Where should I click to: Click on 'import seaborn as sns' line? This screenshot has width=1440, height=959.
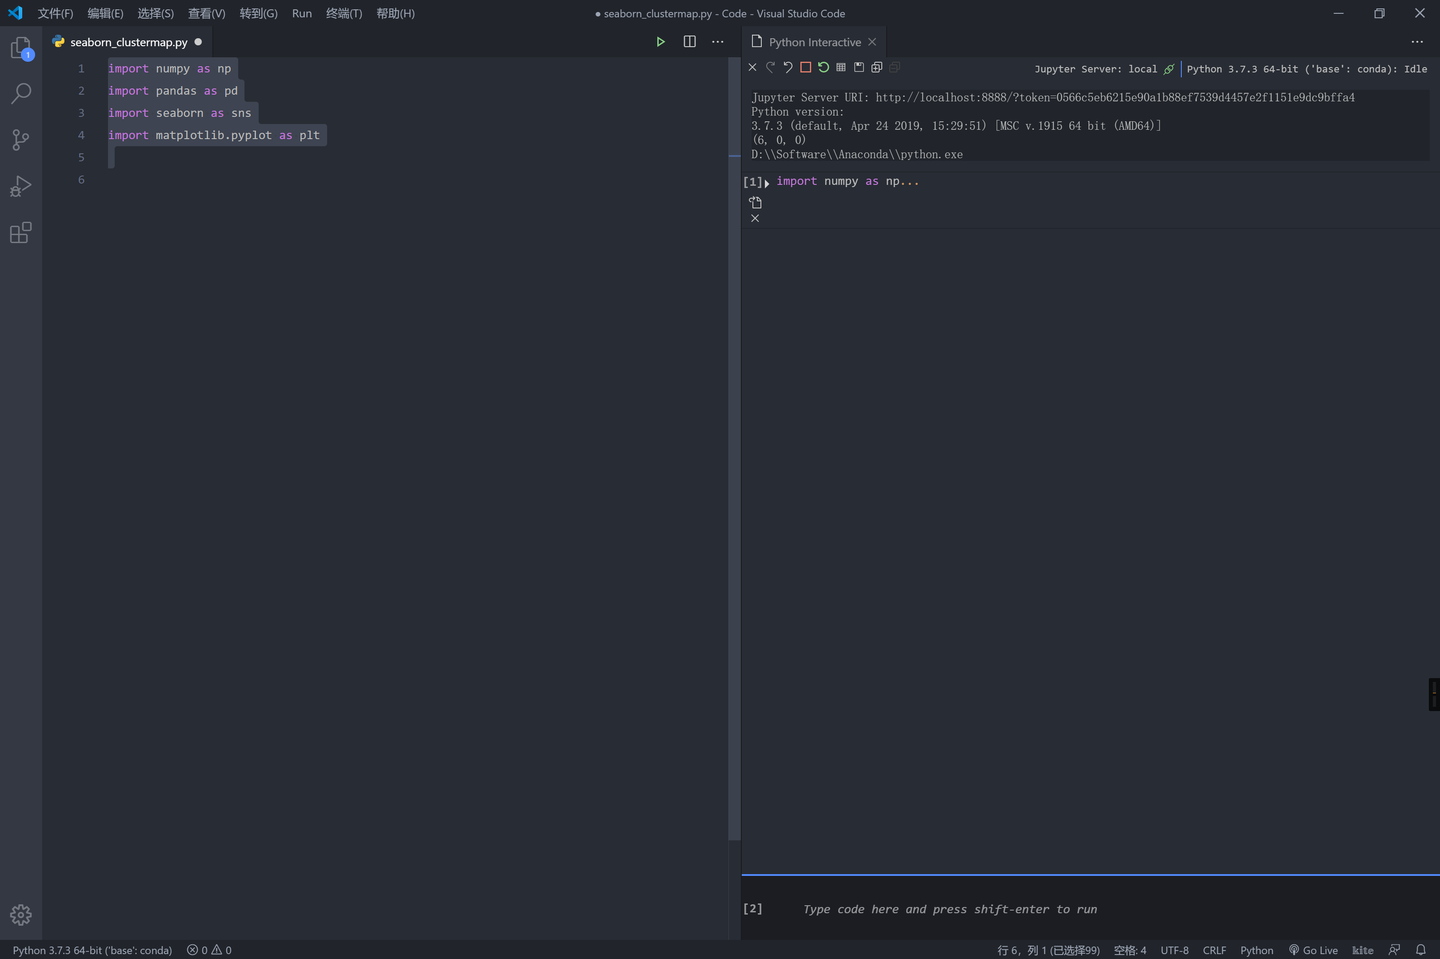tap(180, 113)
